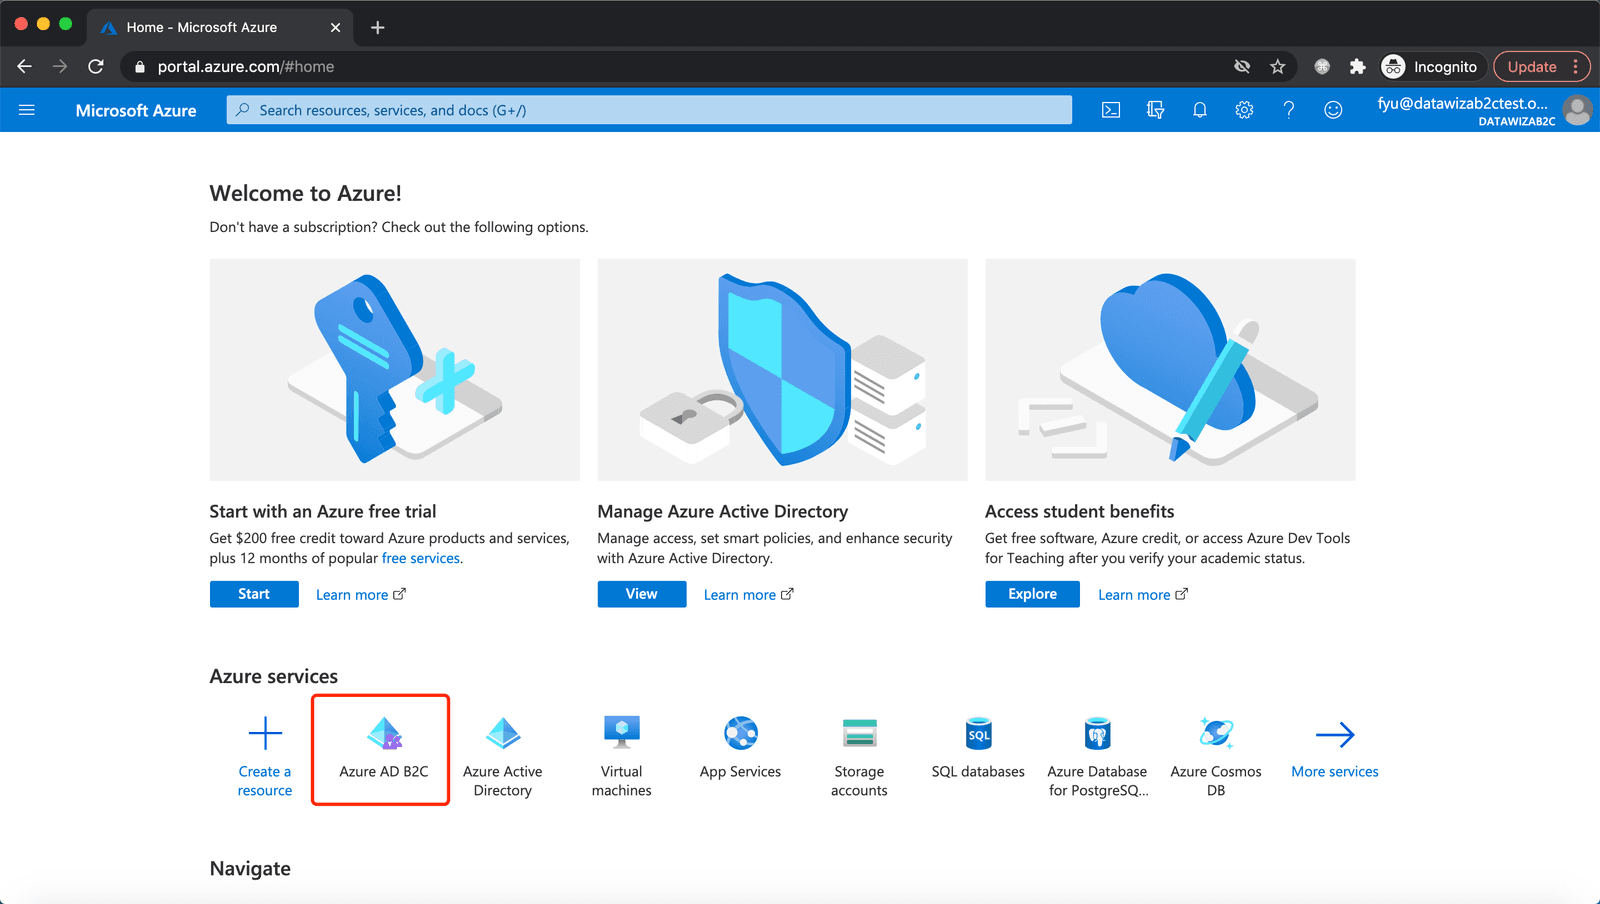Click Explore student benefits button
Screen dimensions: 1600x904
(x=1032, y=594)
